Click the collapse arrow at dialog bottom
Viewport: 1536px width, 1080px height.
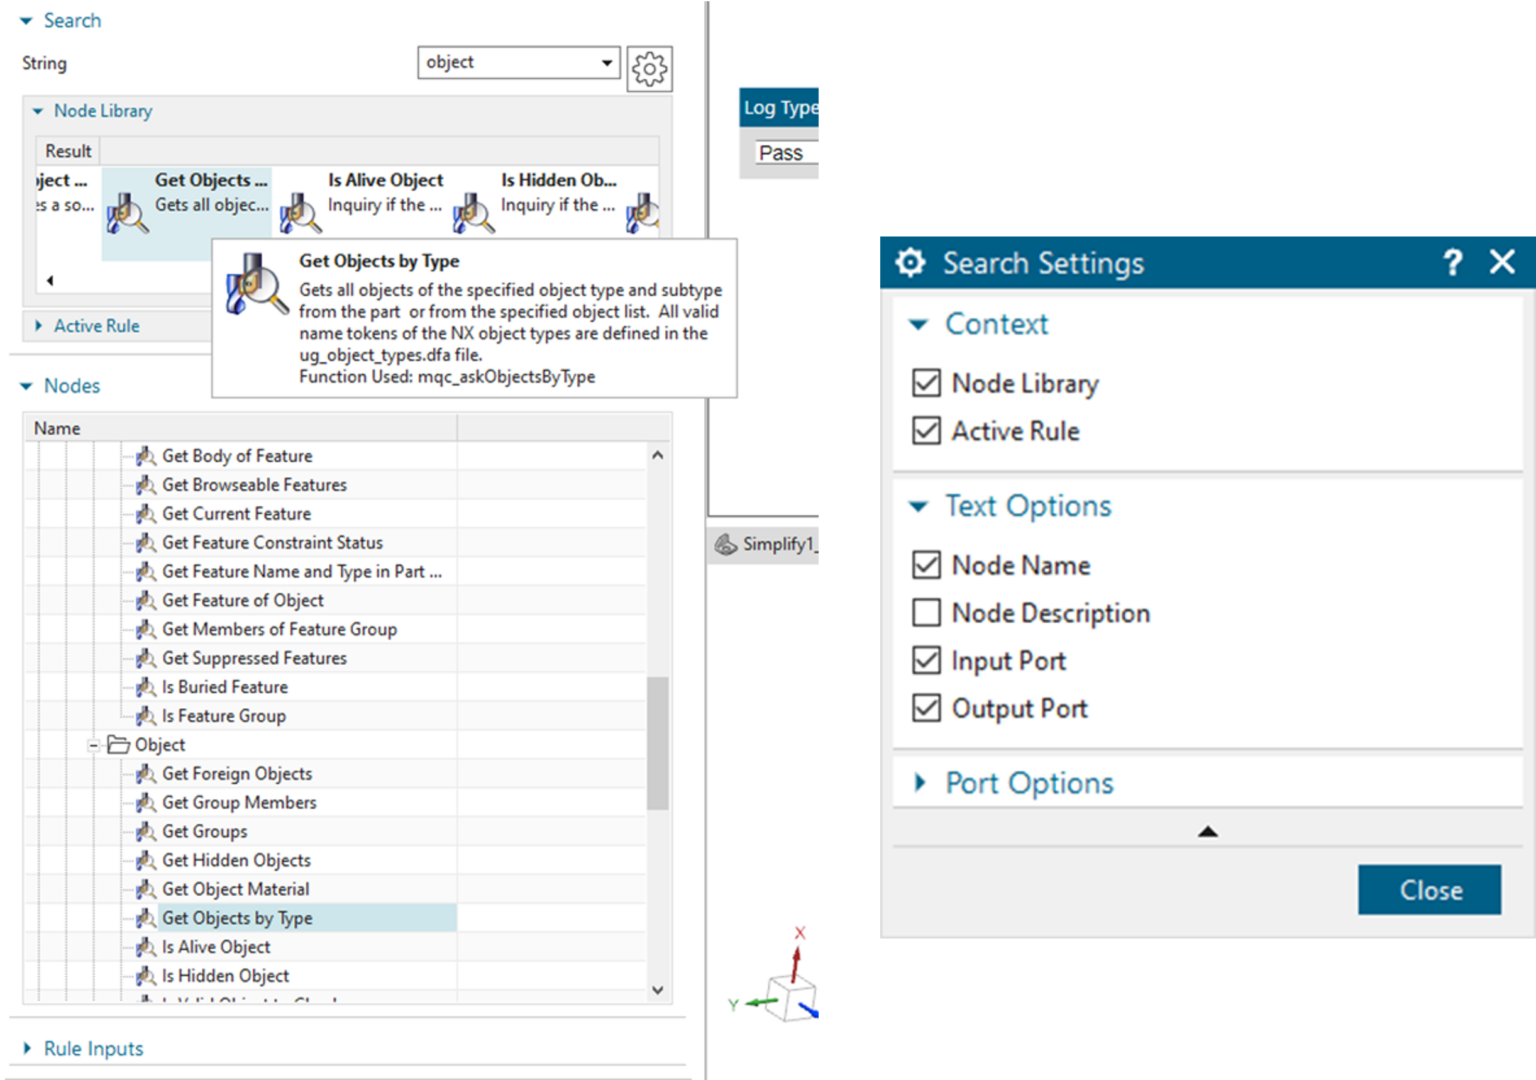point(1207,831)
